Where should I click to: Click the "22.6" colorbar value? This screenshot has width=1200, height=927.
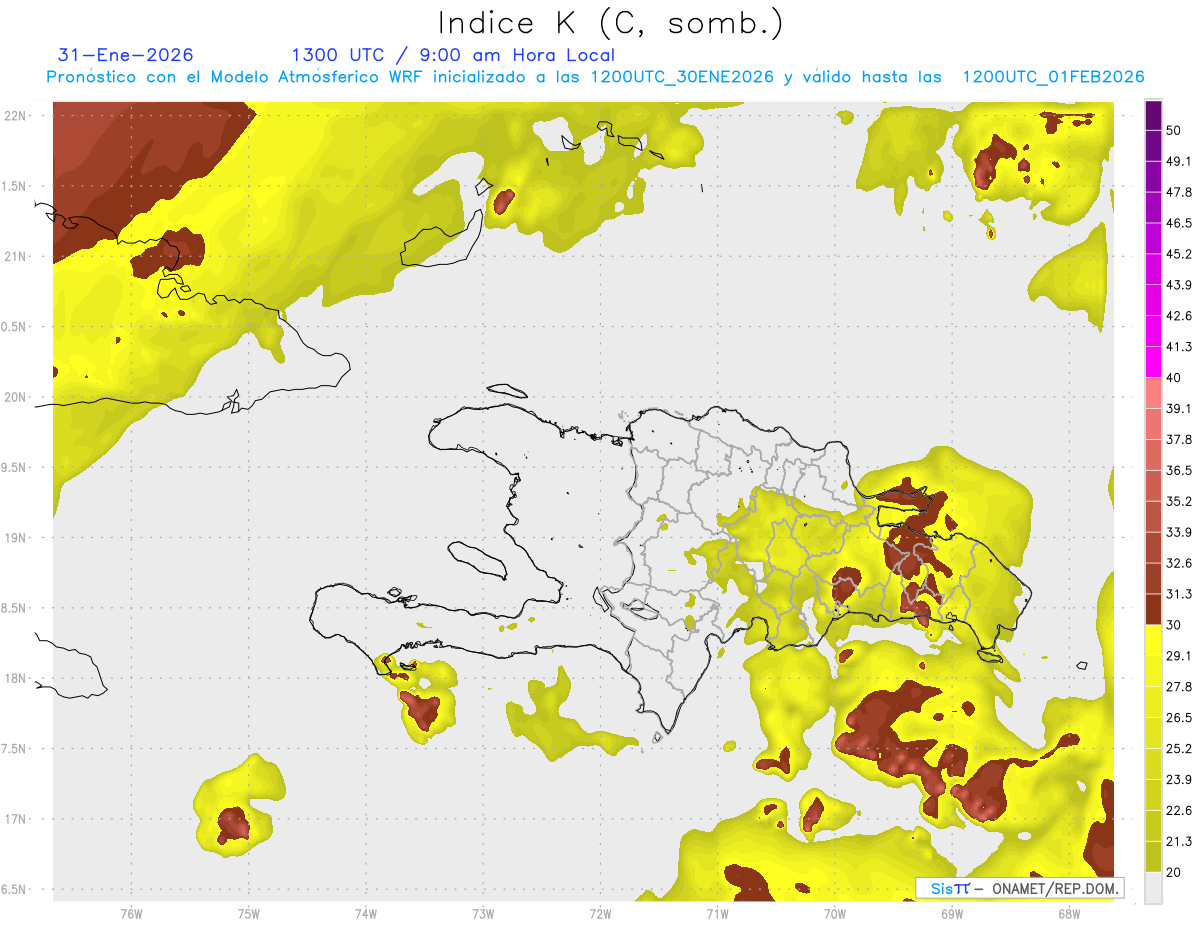pyautogui.click(x=1179, y=811)
